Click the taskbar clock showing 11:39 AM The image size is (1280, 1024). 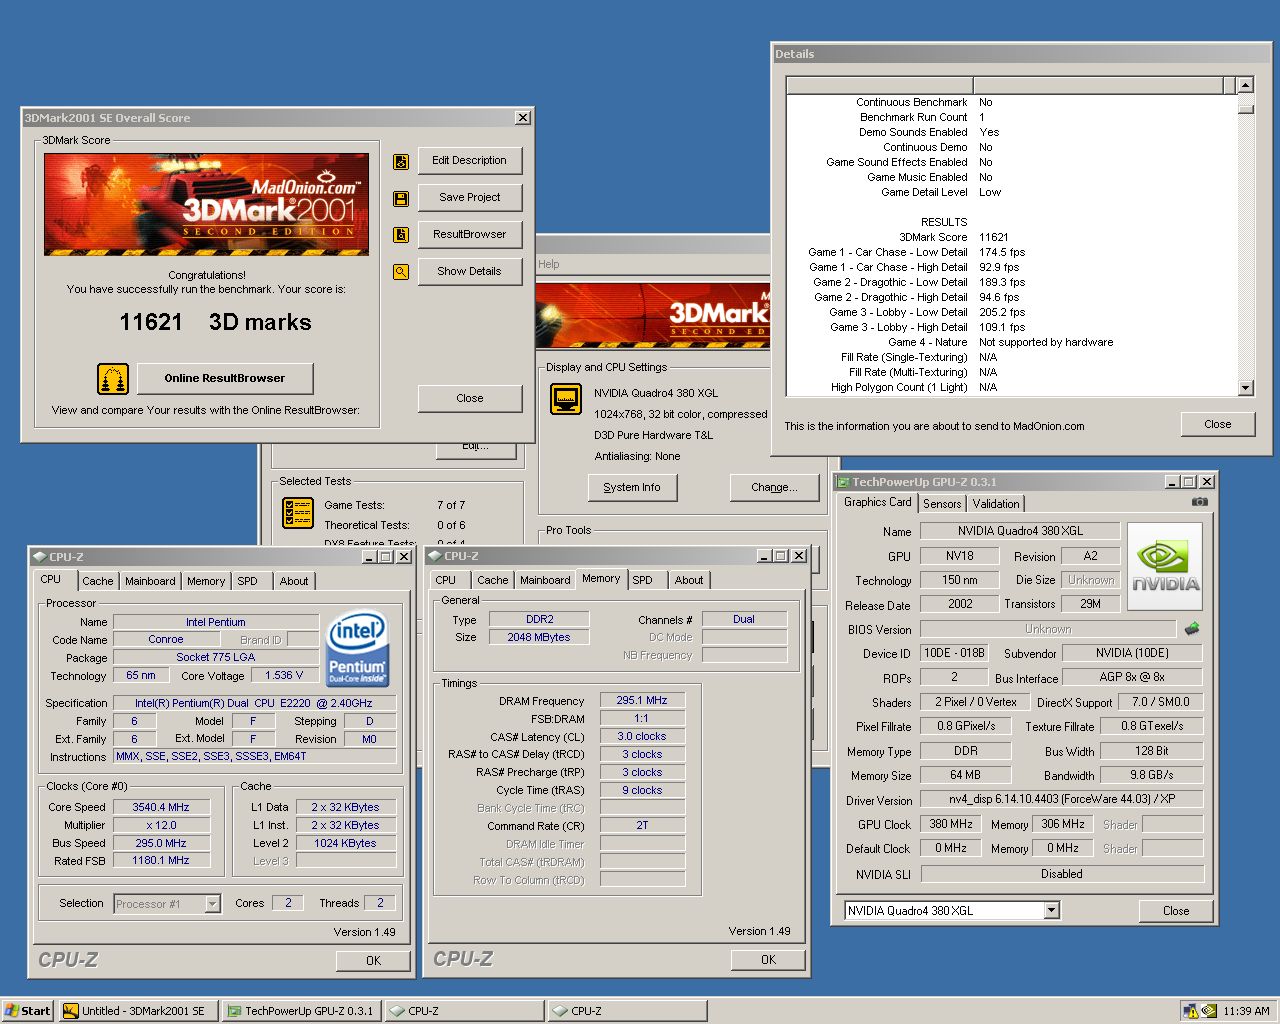pos(1246,1011)
